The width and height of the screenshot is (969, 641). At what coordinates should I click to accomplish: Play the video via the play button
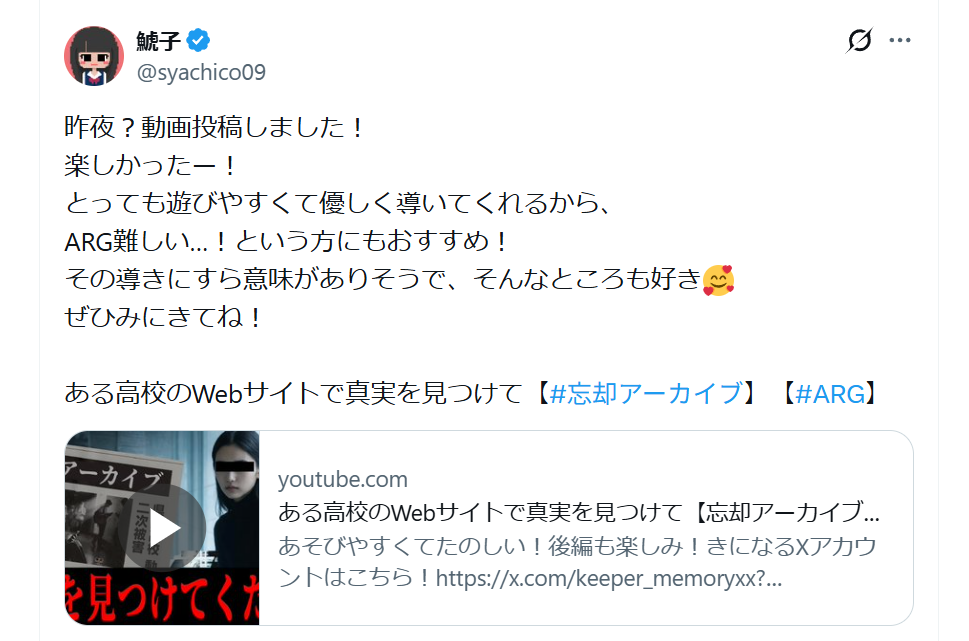tap(165, 528)
